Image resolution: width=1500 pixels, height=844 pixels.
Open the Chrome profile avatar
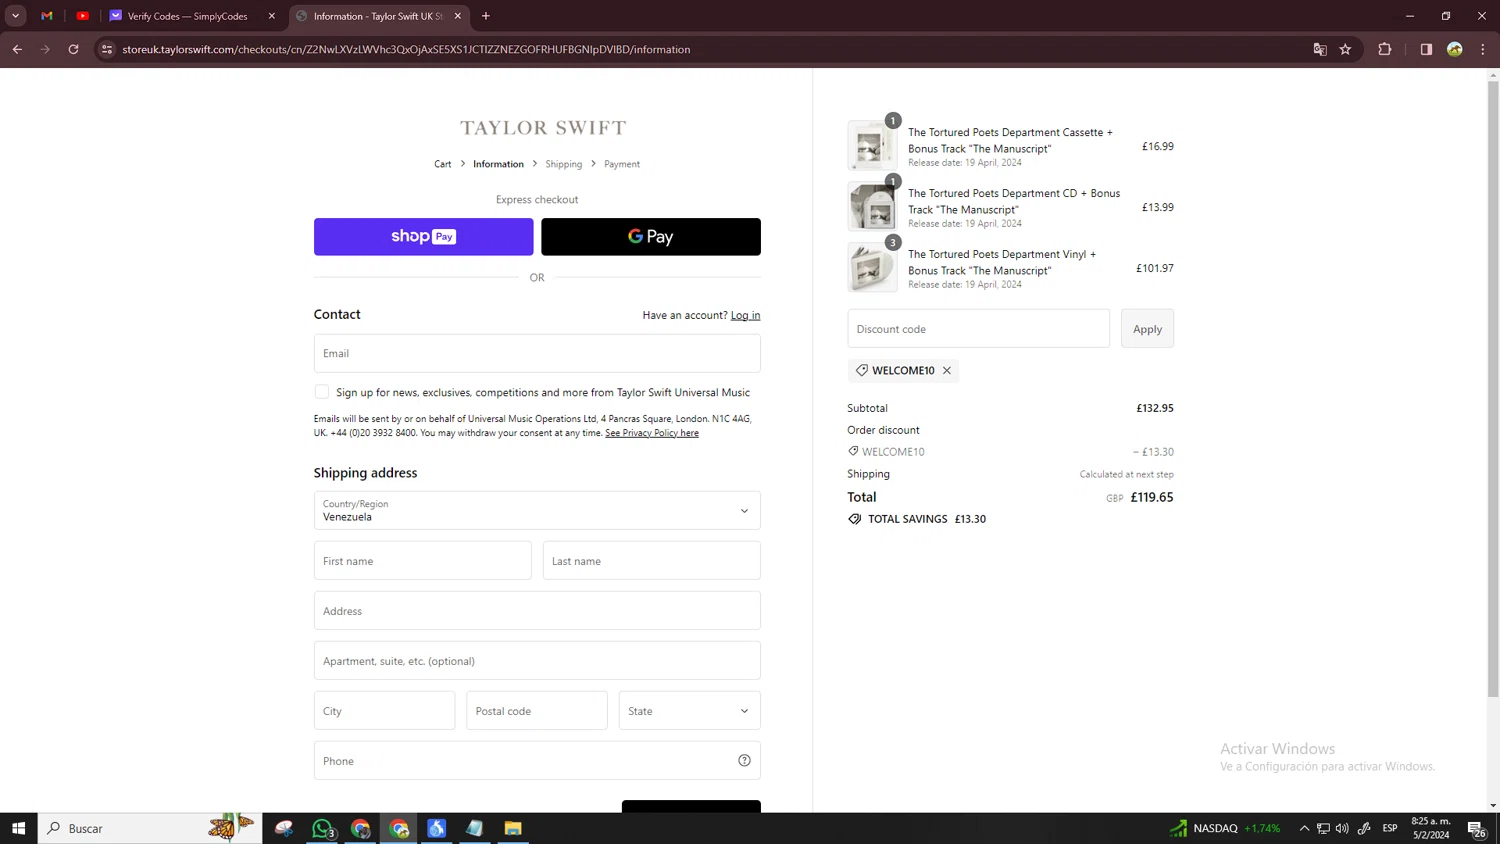click(x=1455, y=49)
